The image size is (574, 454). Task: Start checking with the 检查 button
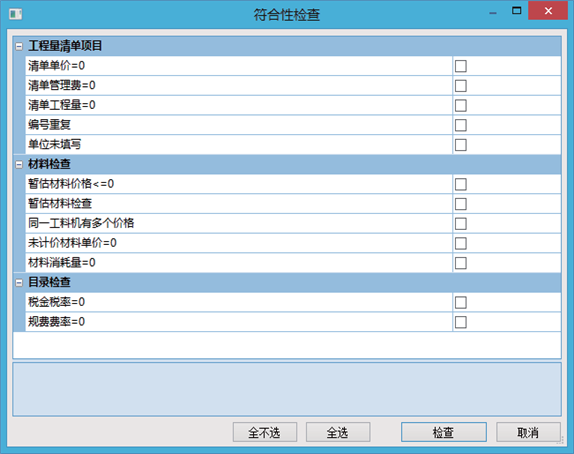coord(444,432)
